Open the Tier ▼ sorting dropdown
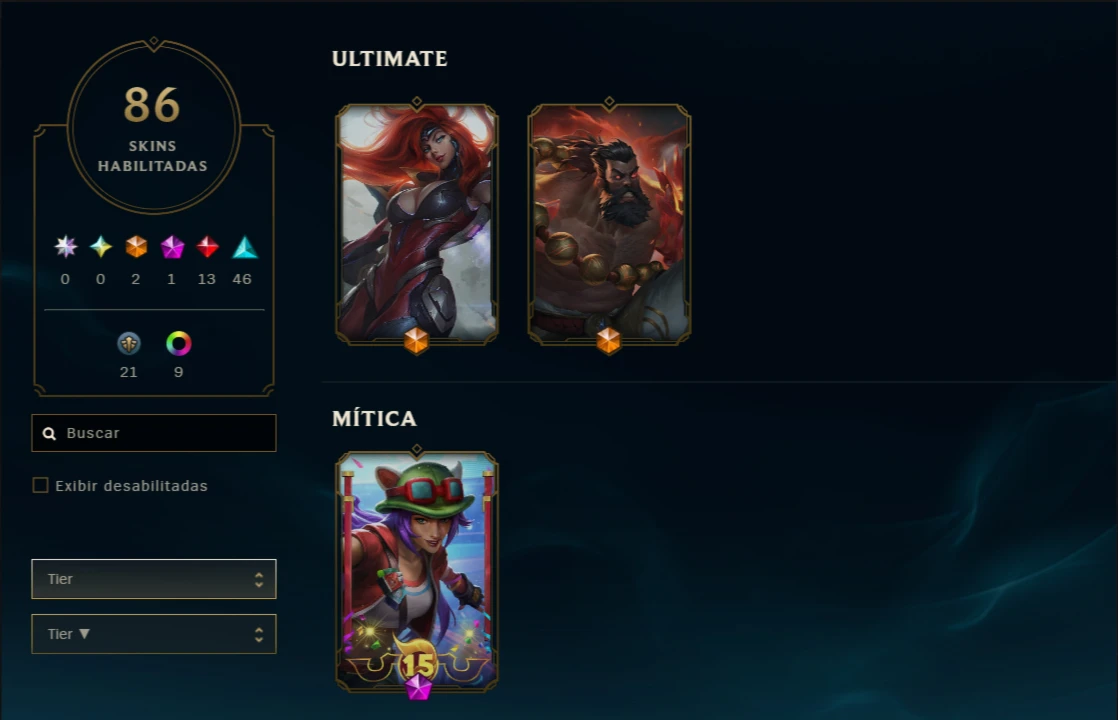 tap(154, 634)
